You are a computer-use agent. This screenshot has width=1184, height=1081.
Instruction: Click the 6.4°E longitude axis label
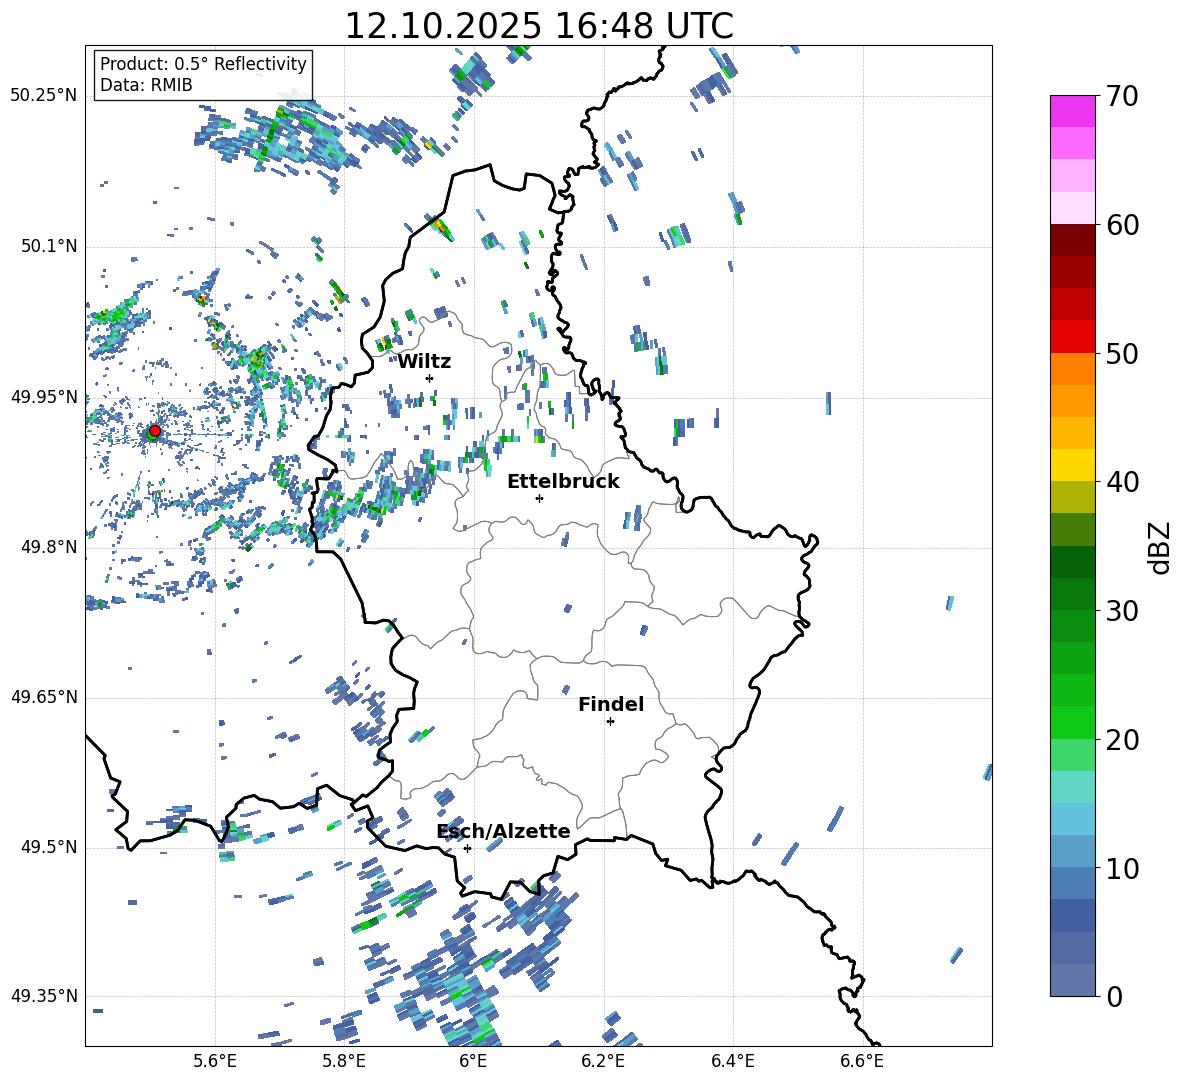coord(732,1061)
